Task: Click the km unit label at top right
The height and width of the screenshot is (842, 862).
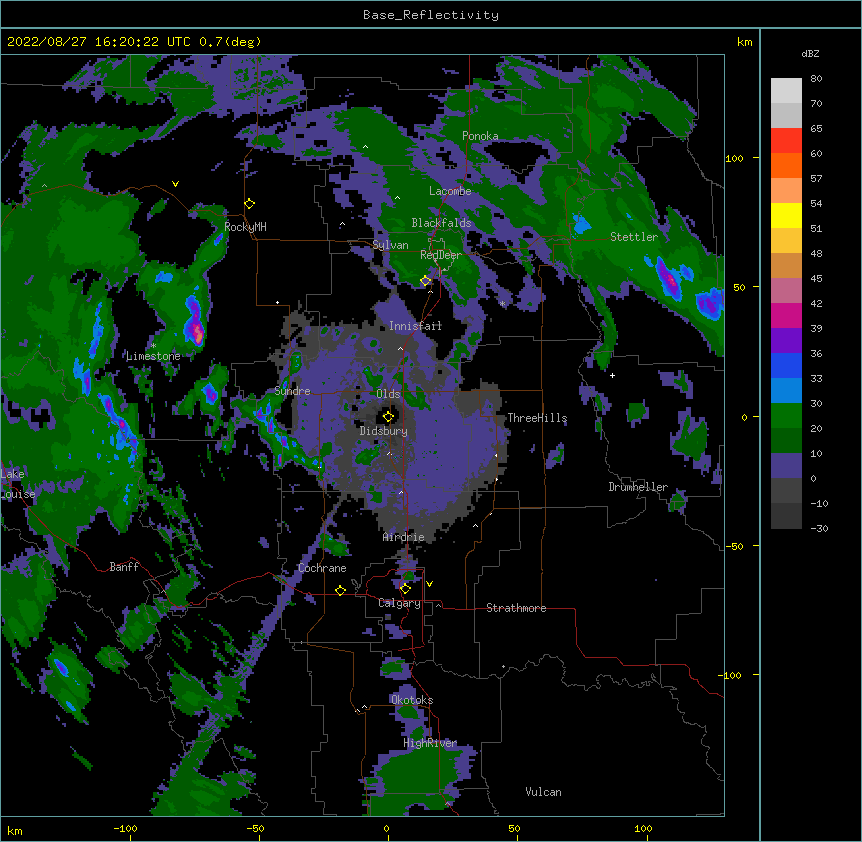Action: coord(744,42)
